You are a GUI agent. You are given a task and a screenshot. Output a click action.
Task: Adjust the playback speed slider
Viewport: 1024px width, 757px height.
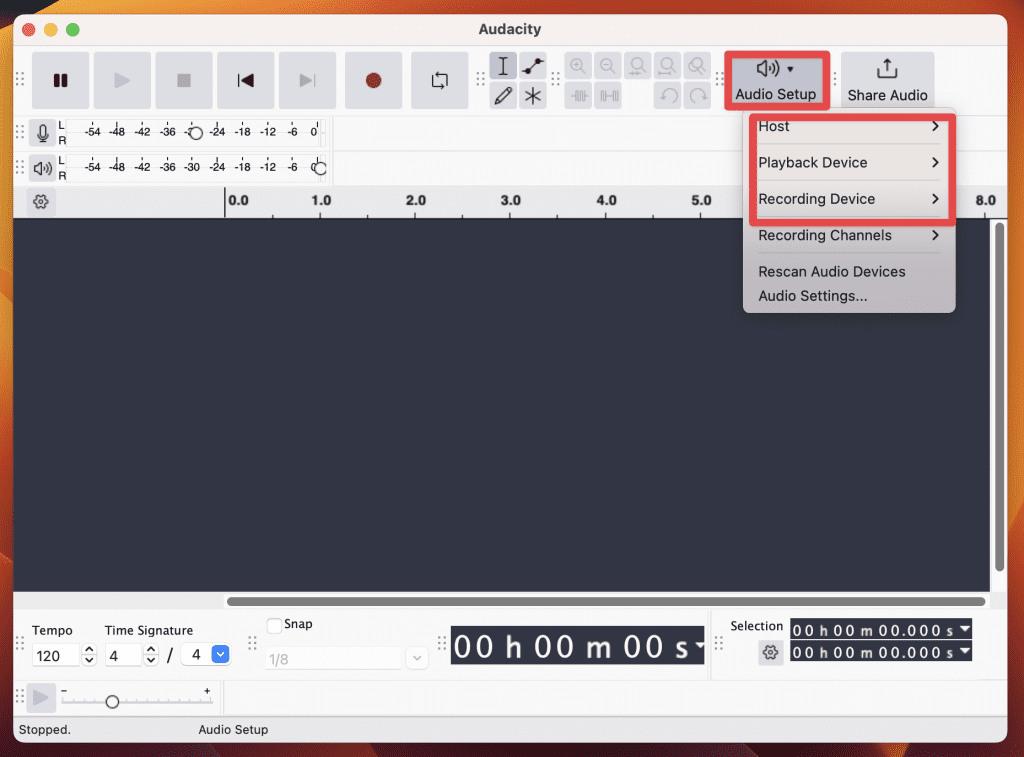click(x=112, y=701)
